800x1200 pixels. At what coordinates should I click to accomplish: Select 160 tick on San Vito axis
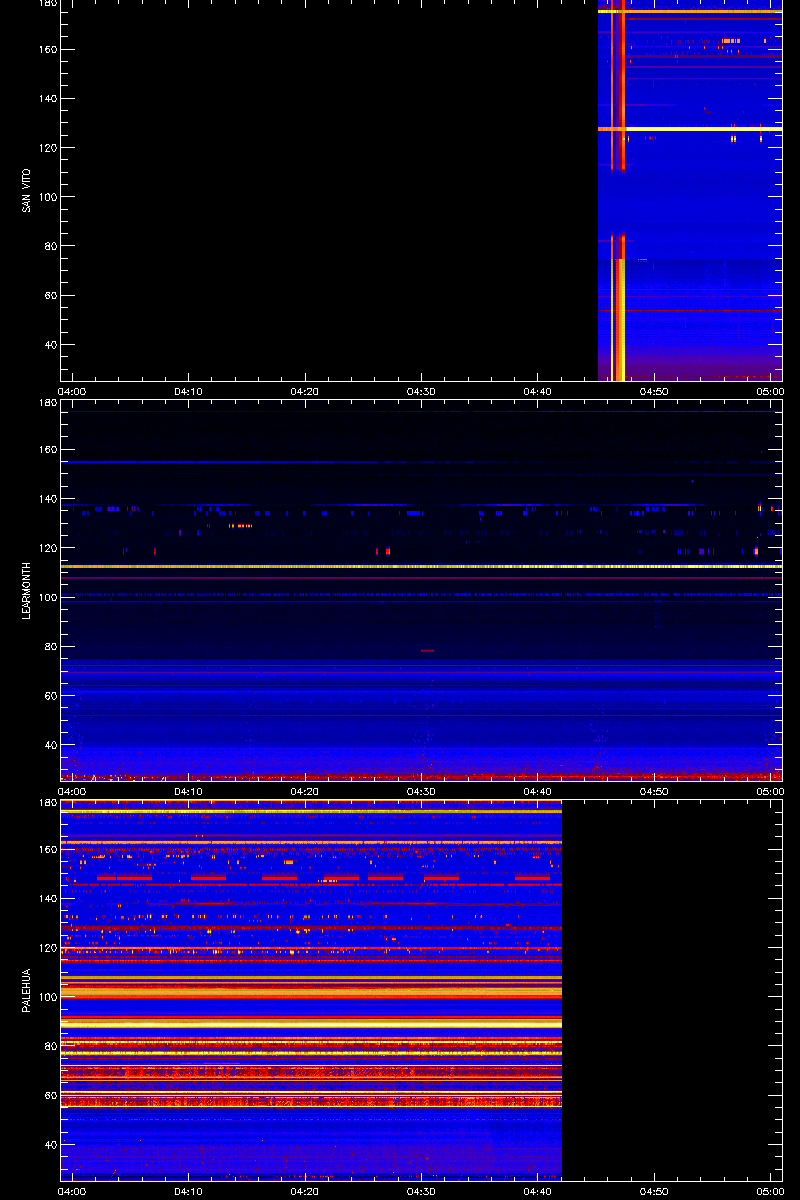point(47,49)
